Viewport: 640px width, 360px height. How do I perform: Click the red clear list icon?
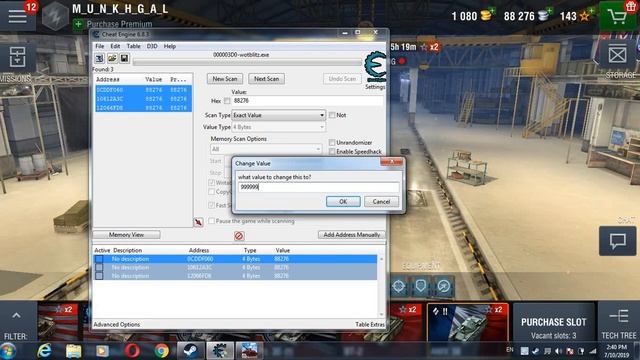point(239,236)
